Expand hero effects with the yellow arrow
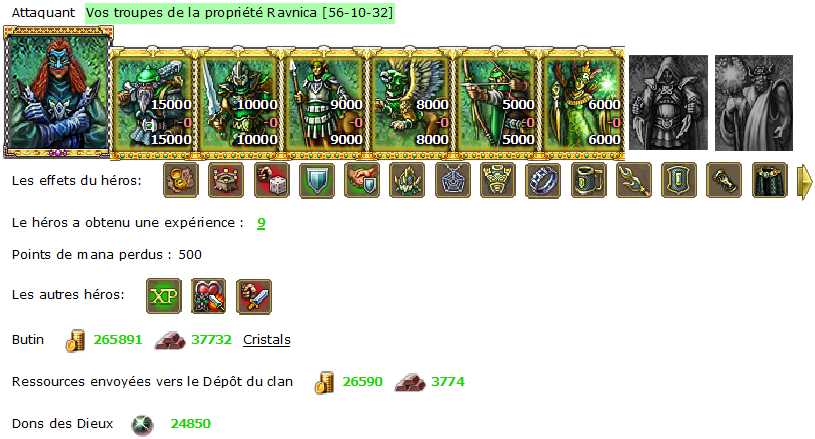 805,182
